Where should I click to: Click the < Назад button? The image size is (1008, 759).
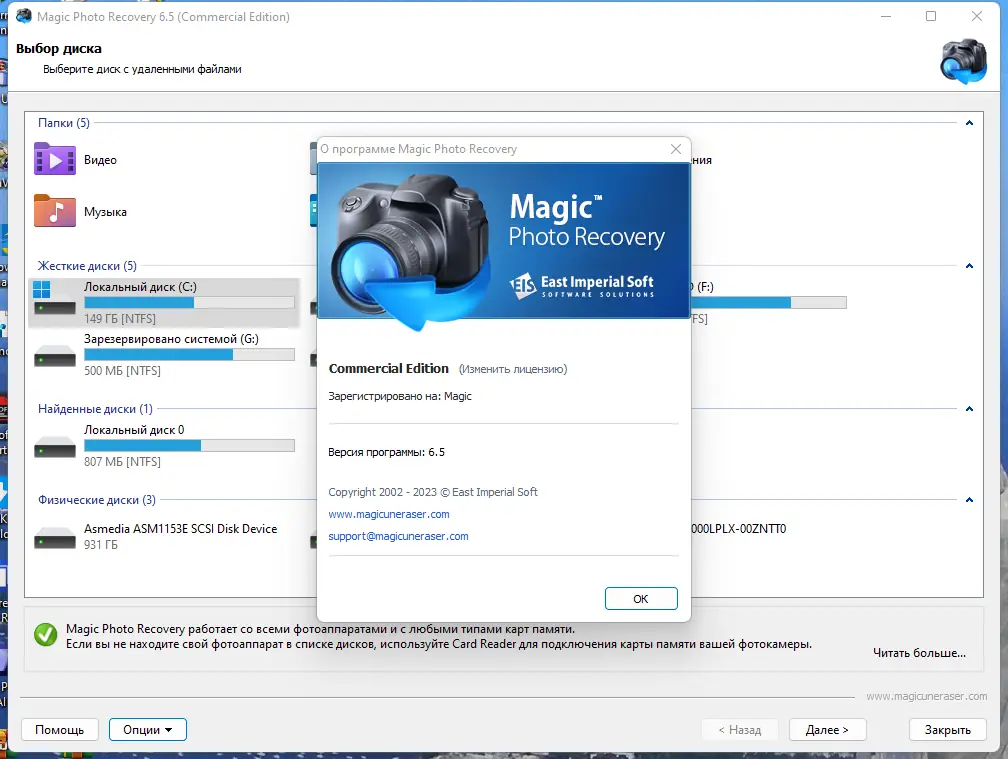[x=739, y=729]
